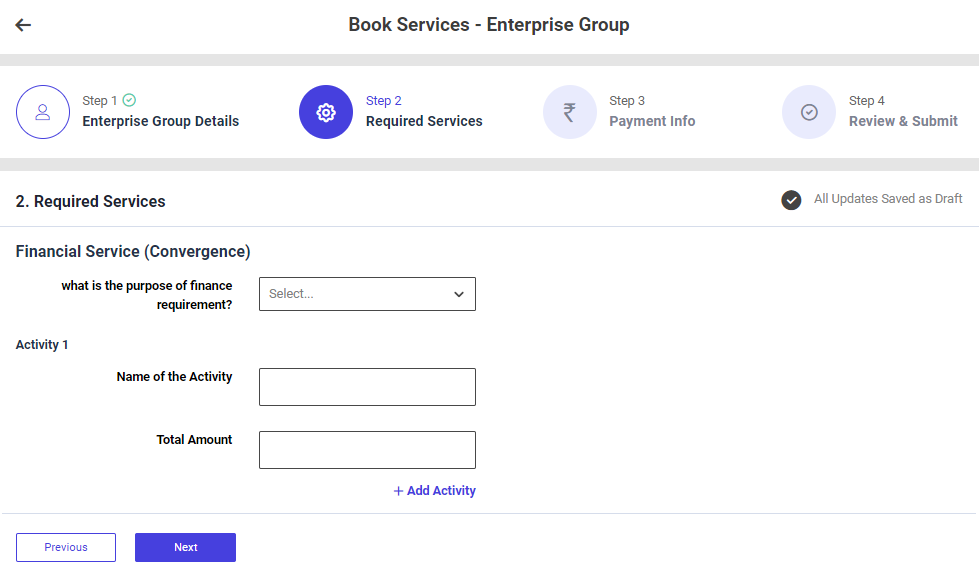Switch to the Payment Info step
Viewport: 979px width, 570px height.
coord(652,121)
